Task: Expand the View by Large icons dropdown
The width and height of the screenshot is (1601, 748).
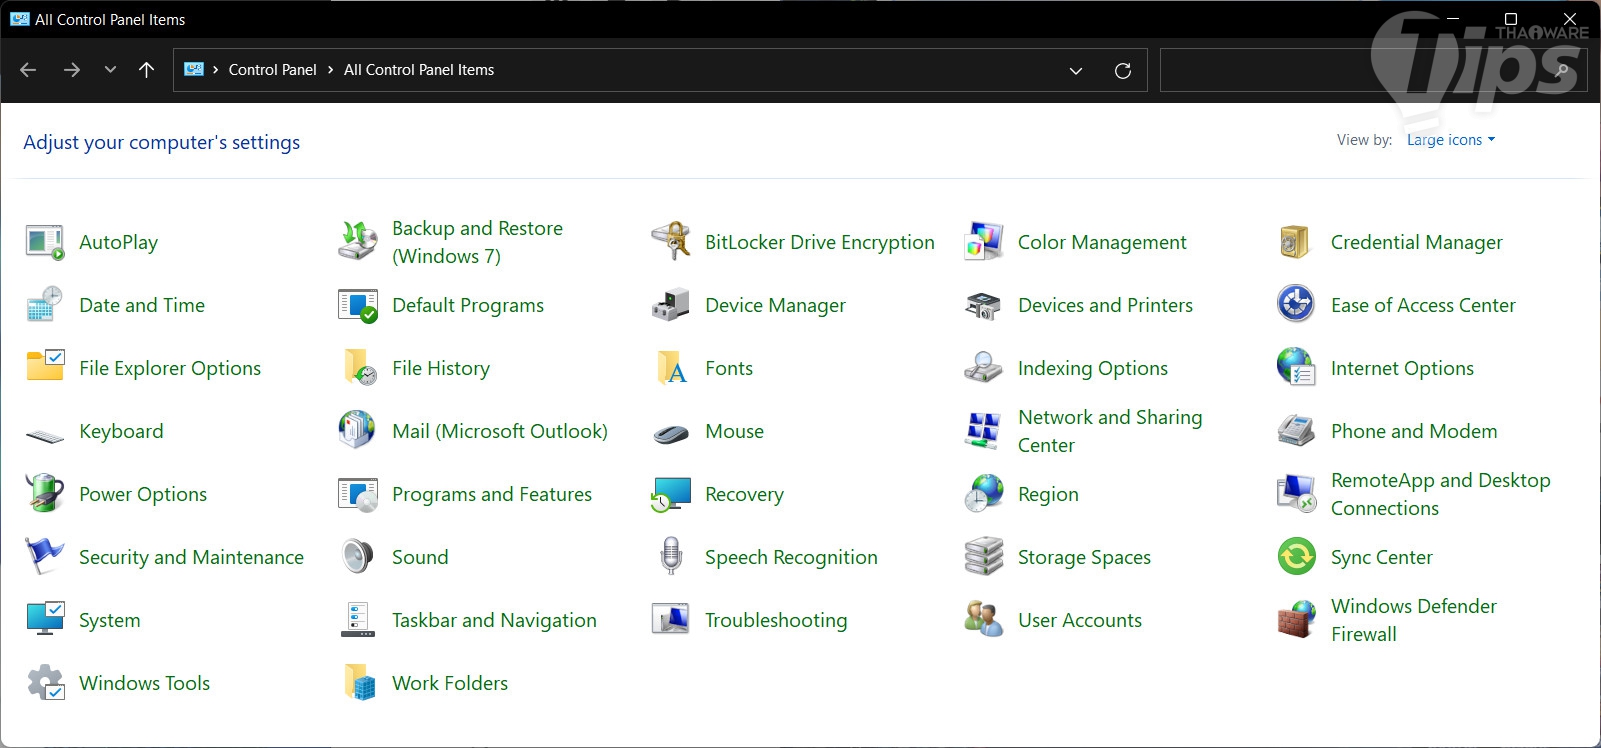Action: (1450, 140)
